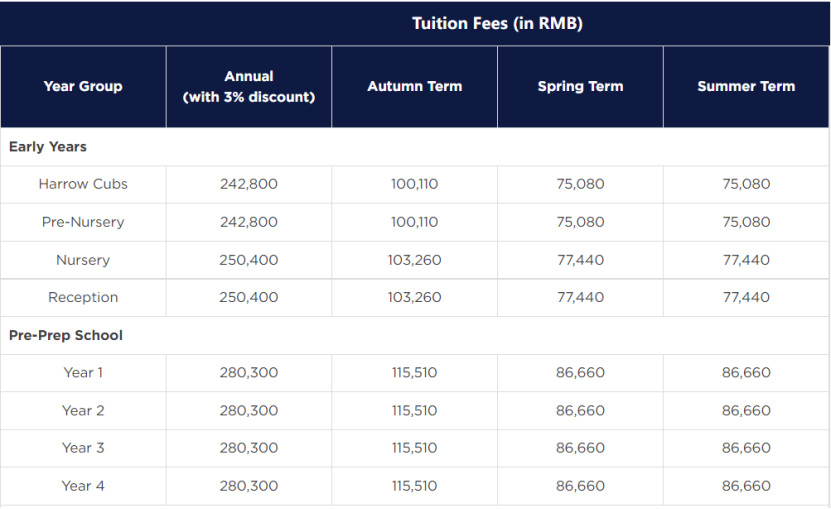This screenshot has width=831, height=509.
Task: Click the Year 3 row label
Action: pos(83,448)
